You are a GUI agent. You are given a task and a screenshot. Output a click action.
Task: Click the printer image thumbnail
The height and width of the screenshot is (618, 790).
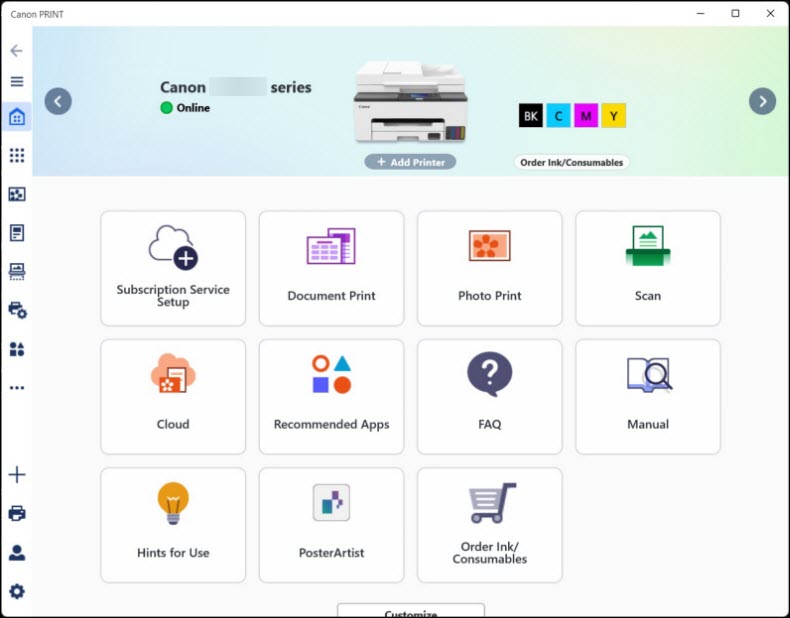pyautogui.click(x=410, y=102)
